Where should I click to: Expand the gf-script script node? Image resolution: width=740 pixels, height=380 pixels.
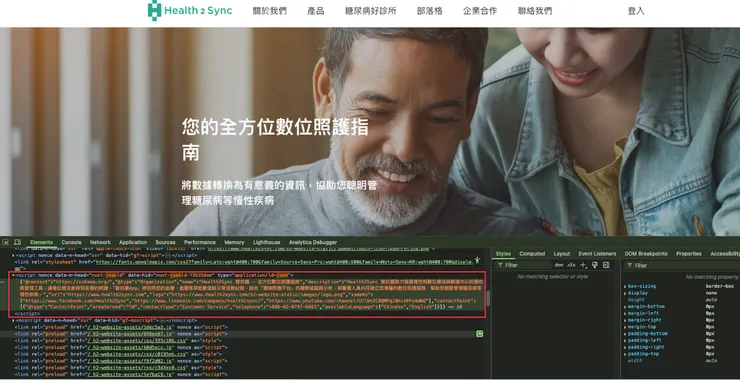[x=13, y=255]
